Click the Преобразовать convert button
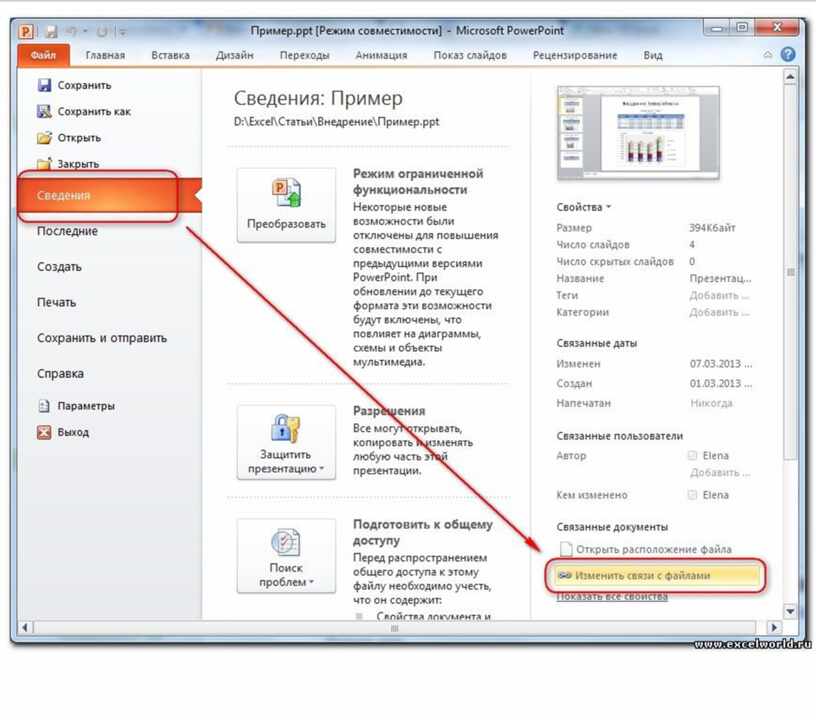The image size is (816, 720). click(x=286, y=205)
